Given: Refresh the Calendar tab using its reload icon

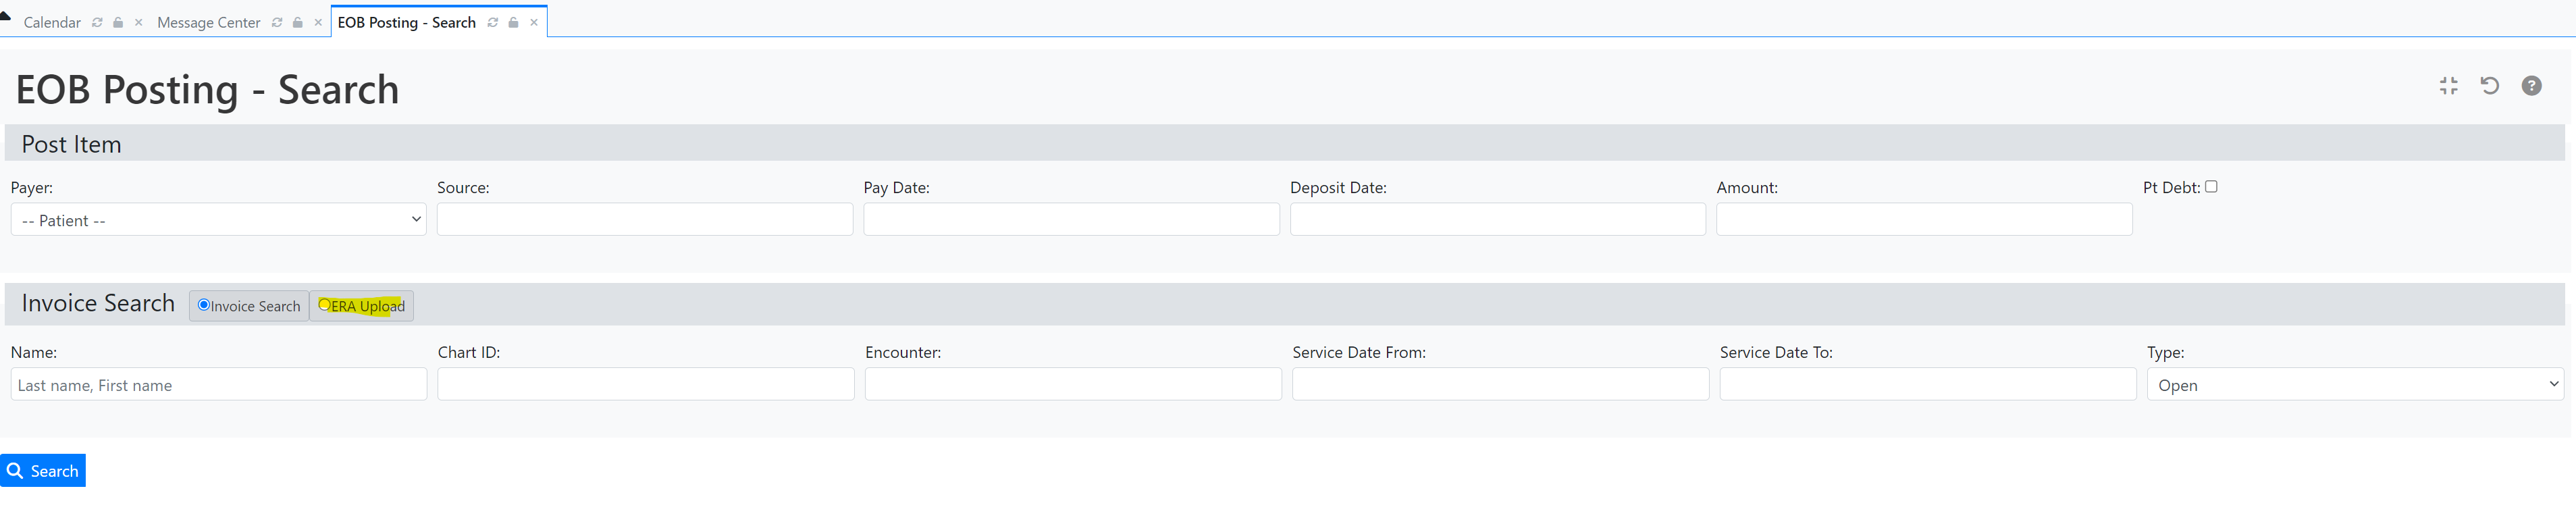Looking at the screenshot, I should (97, 22).
